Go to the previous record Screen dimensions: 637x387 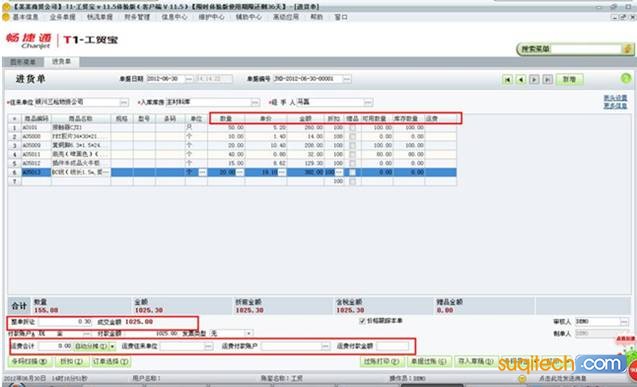pyautogui.click(x=521, y=80)
